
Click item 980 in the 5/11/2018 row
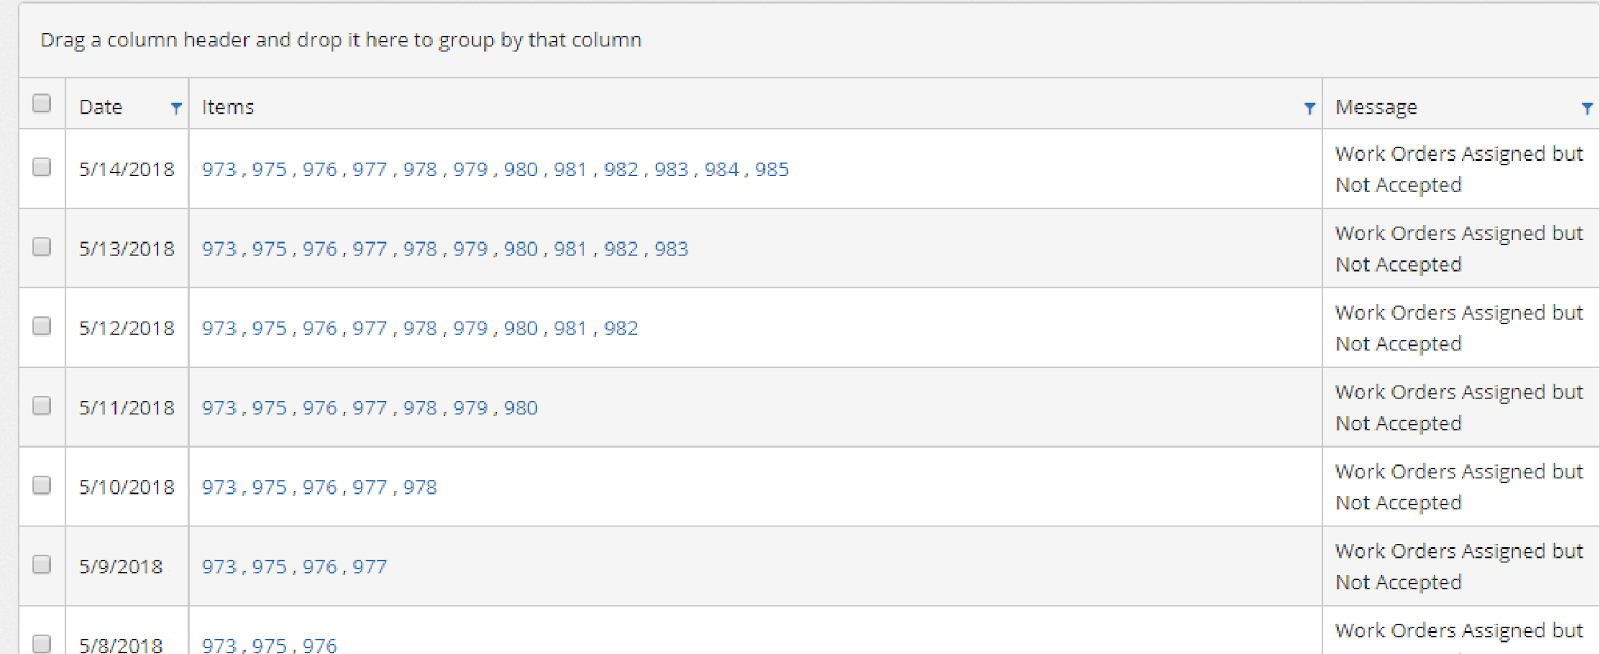click(x=521, y=408)
